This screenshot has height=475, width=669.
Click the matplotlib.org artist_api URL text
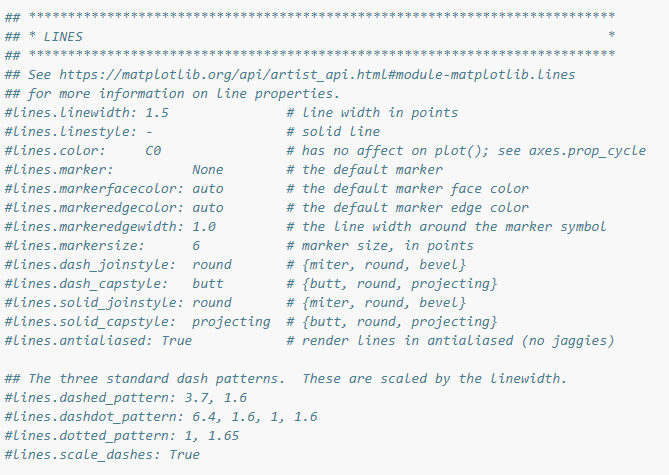coord(317,75)
